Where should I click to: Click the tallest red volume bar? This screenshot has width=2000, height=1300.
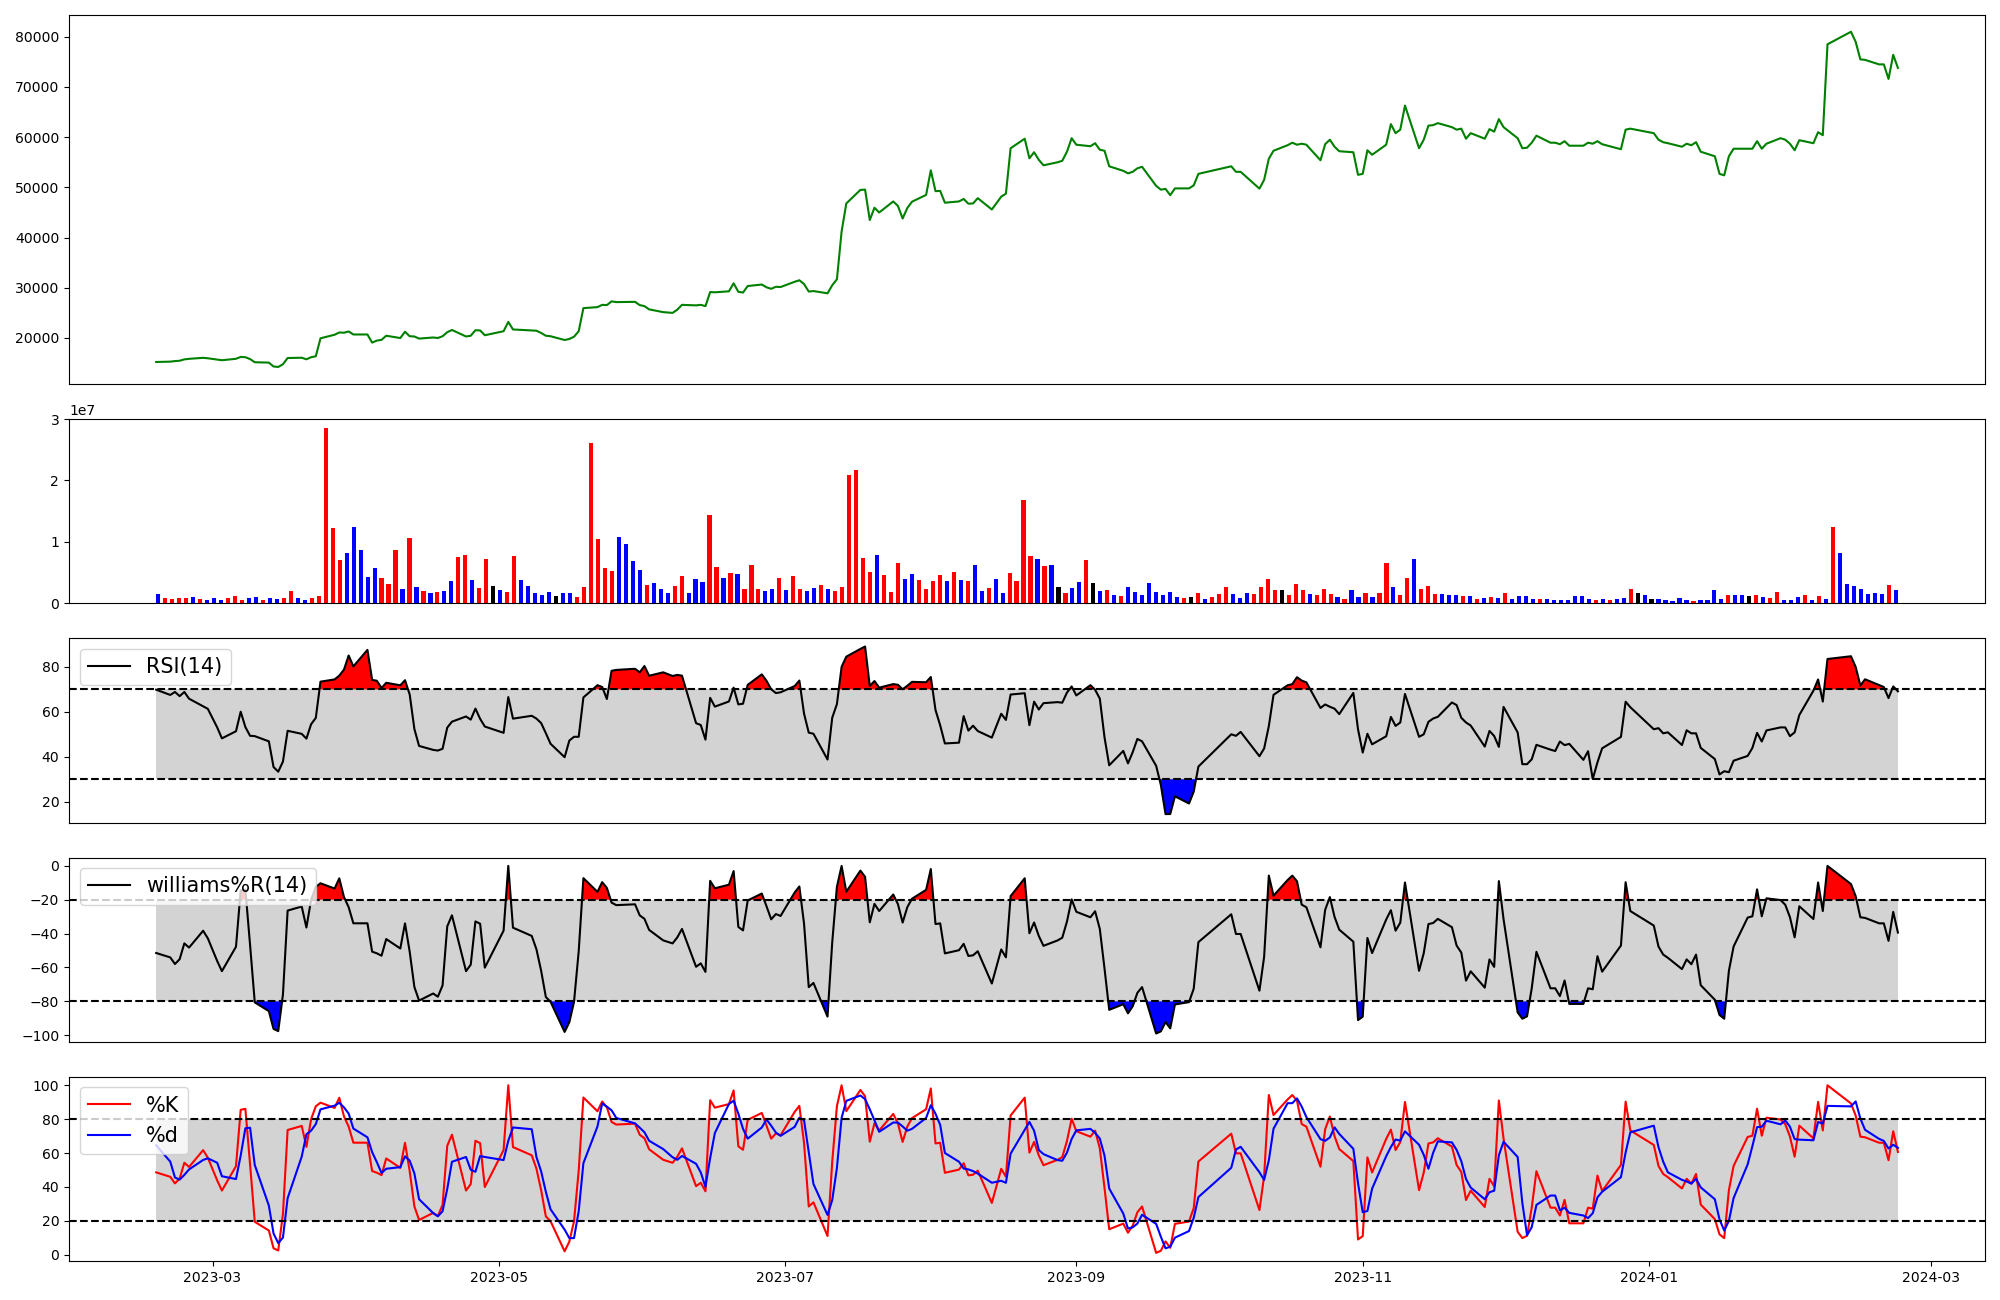pos(326,515)
